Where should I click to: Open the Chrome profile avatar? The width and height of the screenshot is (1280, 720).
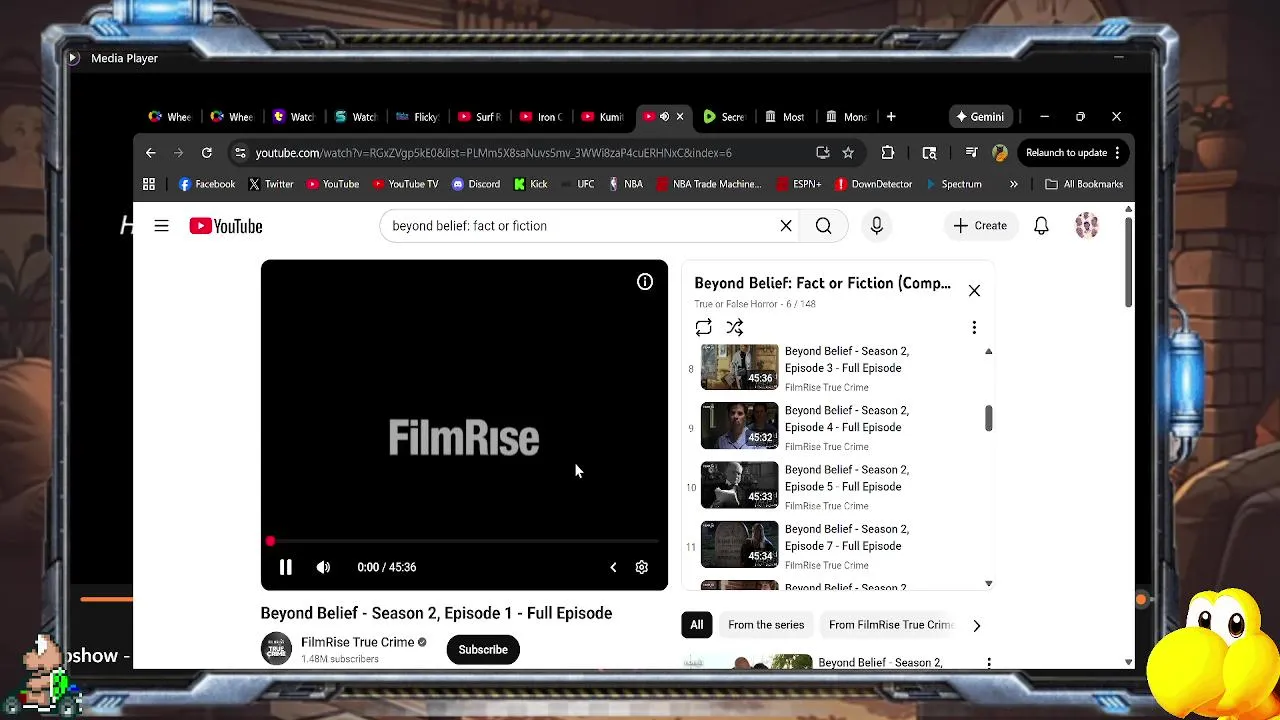[x=999, y=153]
